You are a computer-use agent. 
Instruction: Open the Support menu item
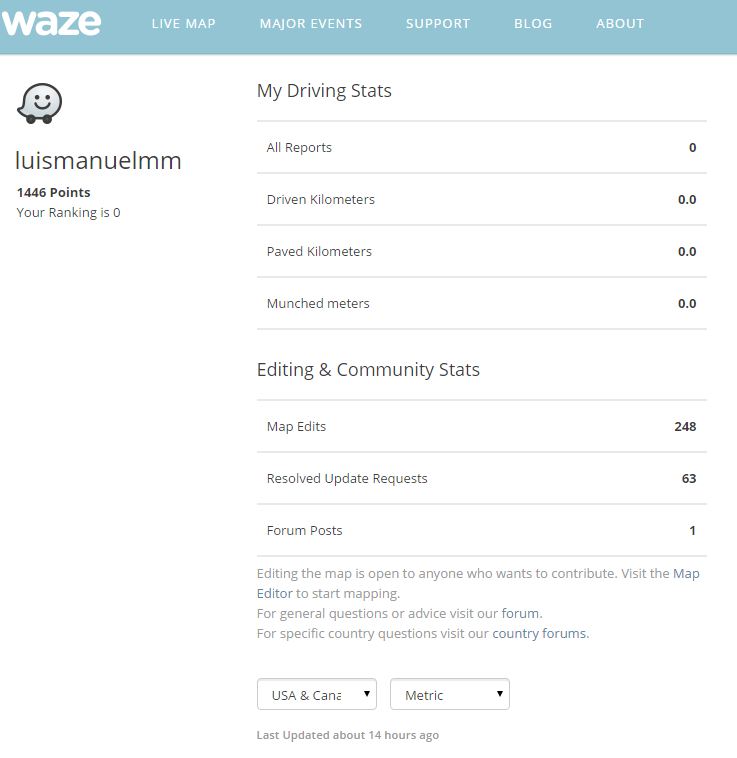(x=437, y=24)
